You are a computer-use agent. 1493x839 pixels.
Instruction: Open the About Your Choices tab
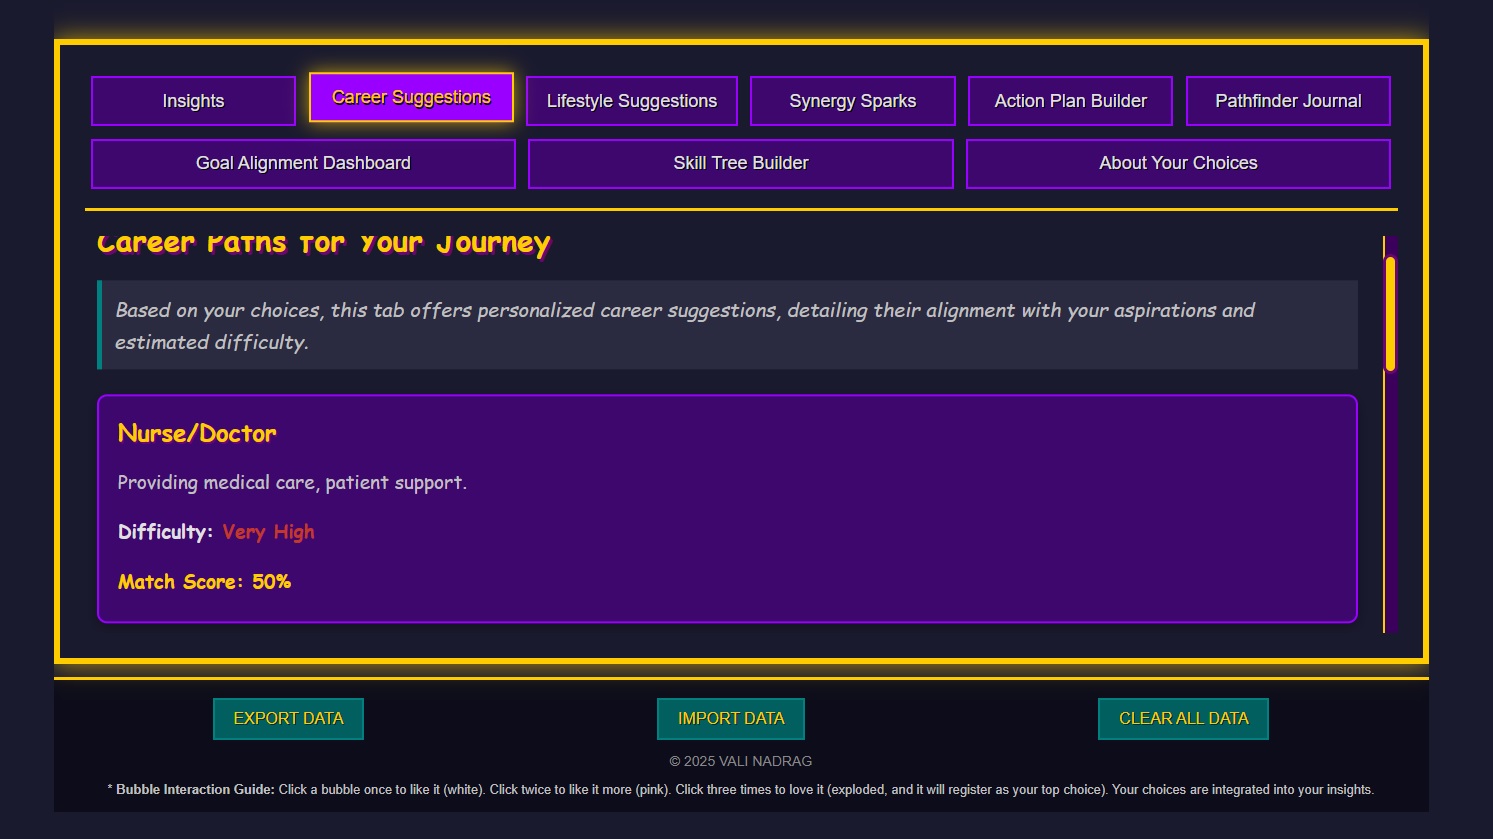pyautogui.click(x=1178, y=163)
